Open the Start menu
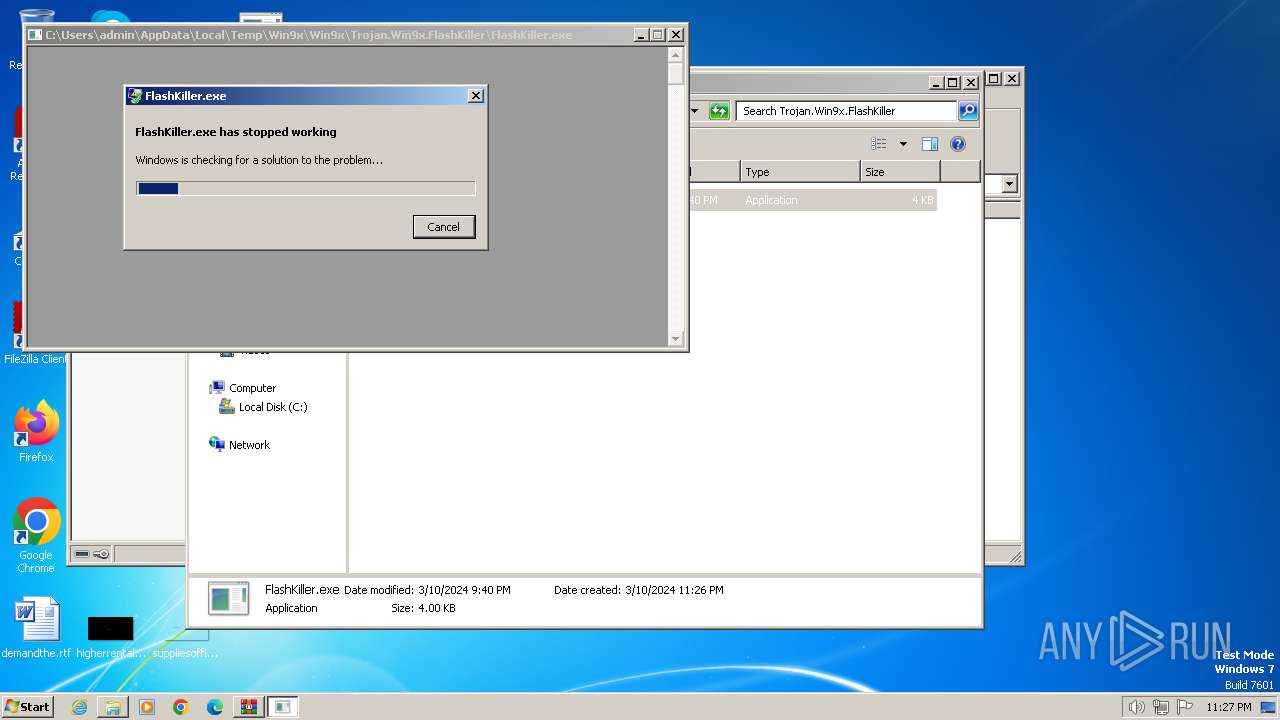This screenshot has width=1280, height=720. 27,706
